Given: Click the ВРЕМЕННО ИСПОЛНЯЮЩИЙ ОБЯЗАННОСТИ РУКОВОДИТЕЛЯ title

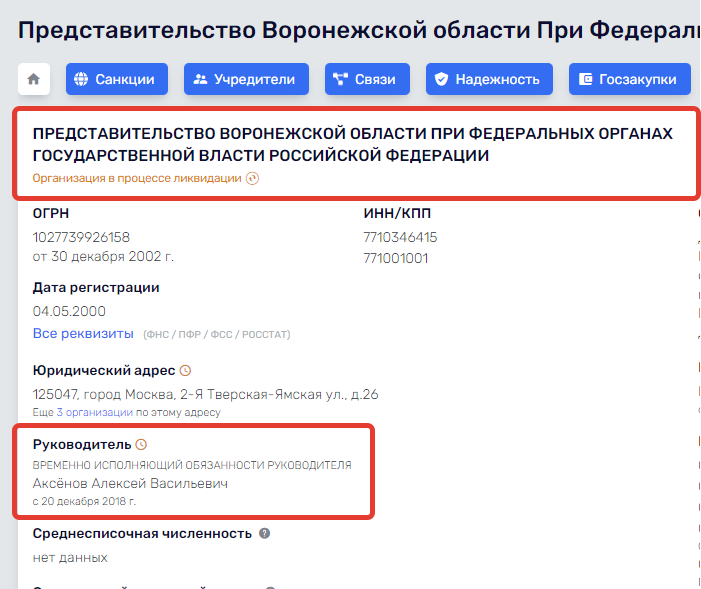Looking at the screenshot, I should pos(192,465).
